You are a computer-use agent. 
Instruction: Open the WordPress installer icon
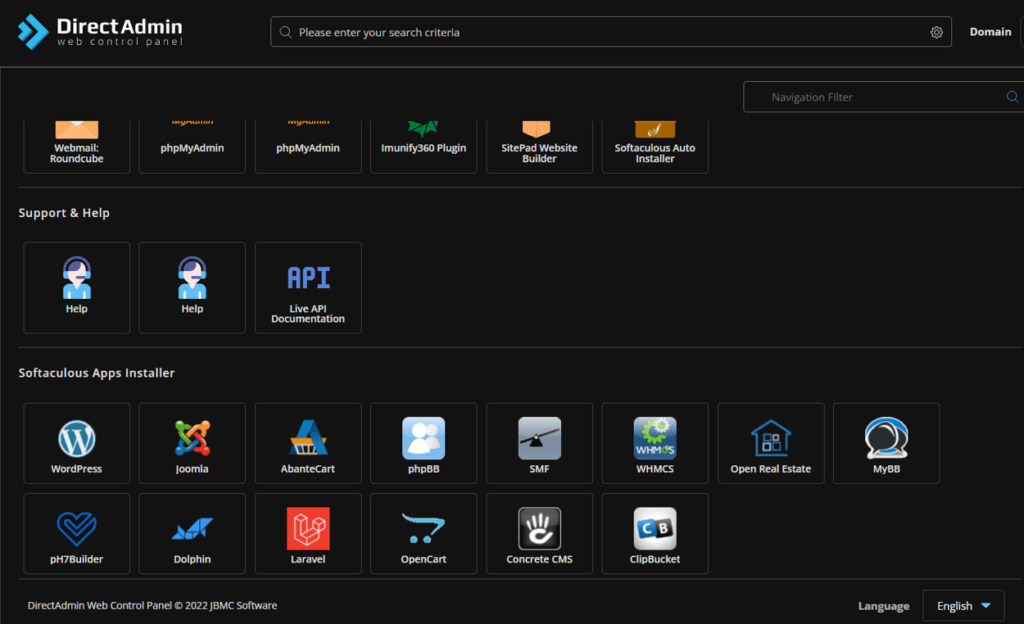[x=76, y=443]
